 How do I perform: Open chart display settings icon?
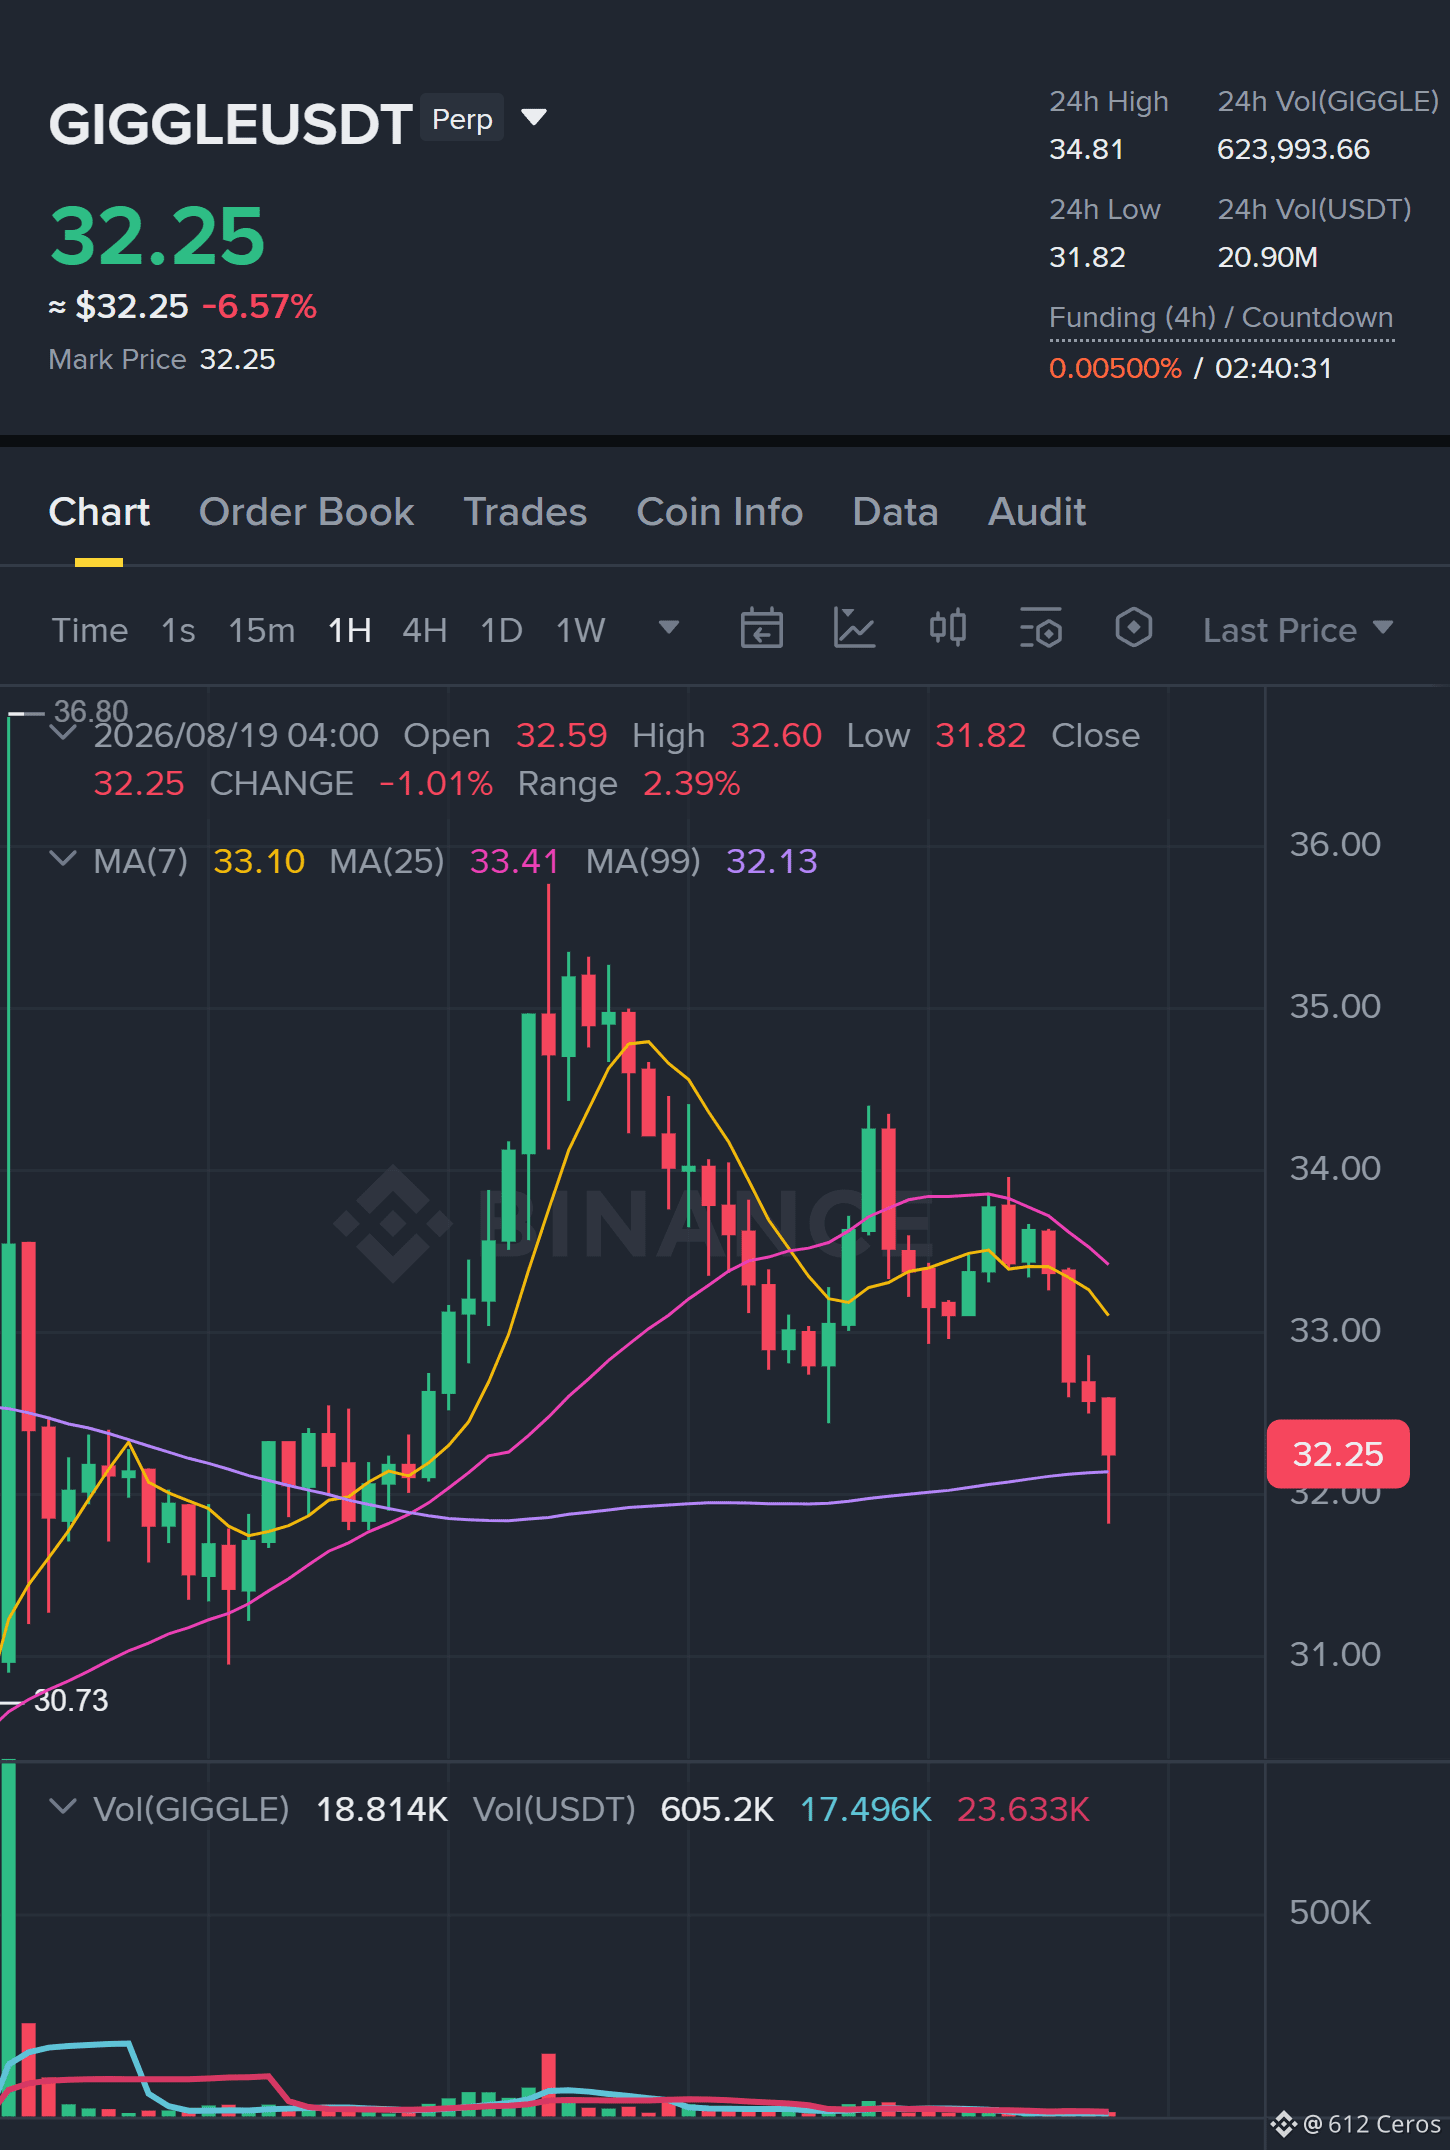[1040, 629]
